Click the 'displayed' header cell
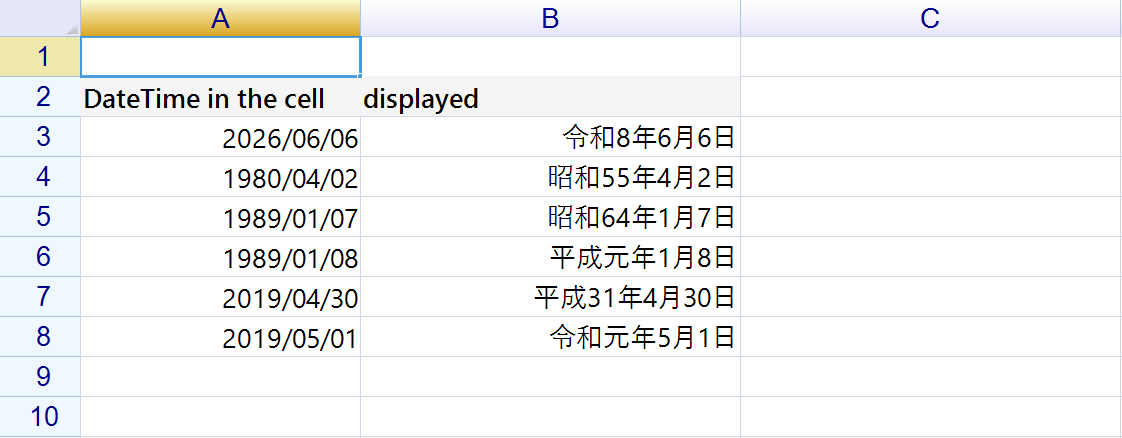This screenshot has width=1122, height=438. tap(550, 97)
